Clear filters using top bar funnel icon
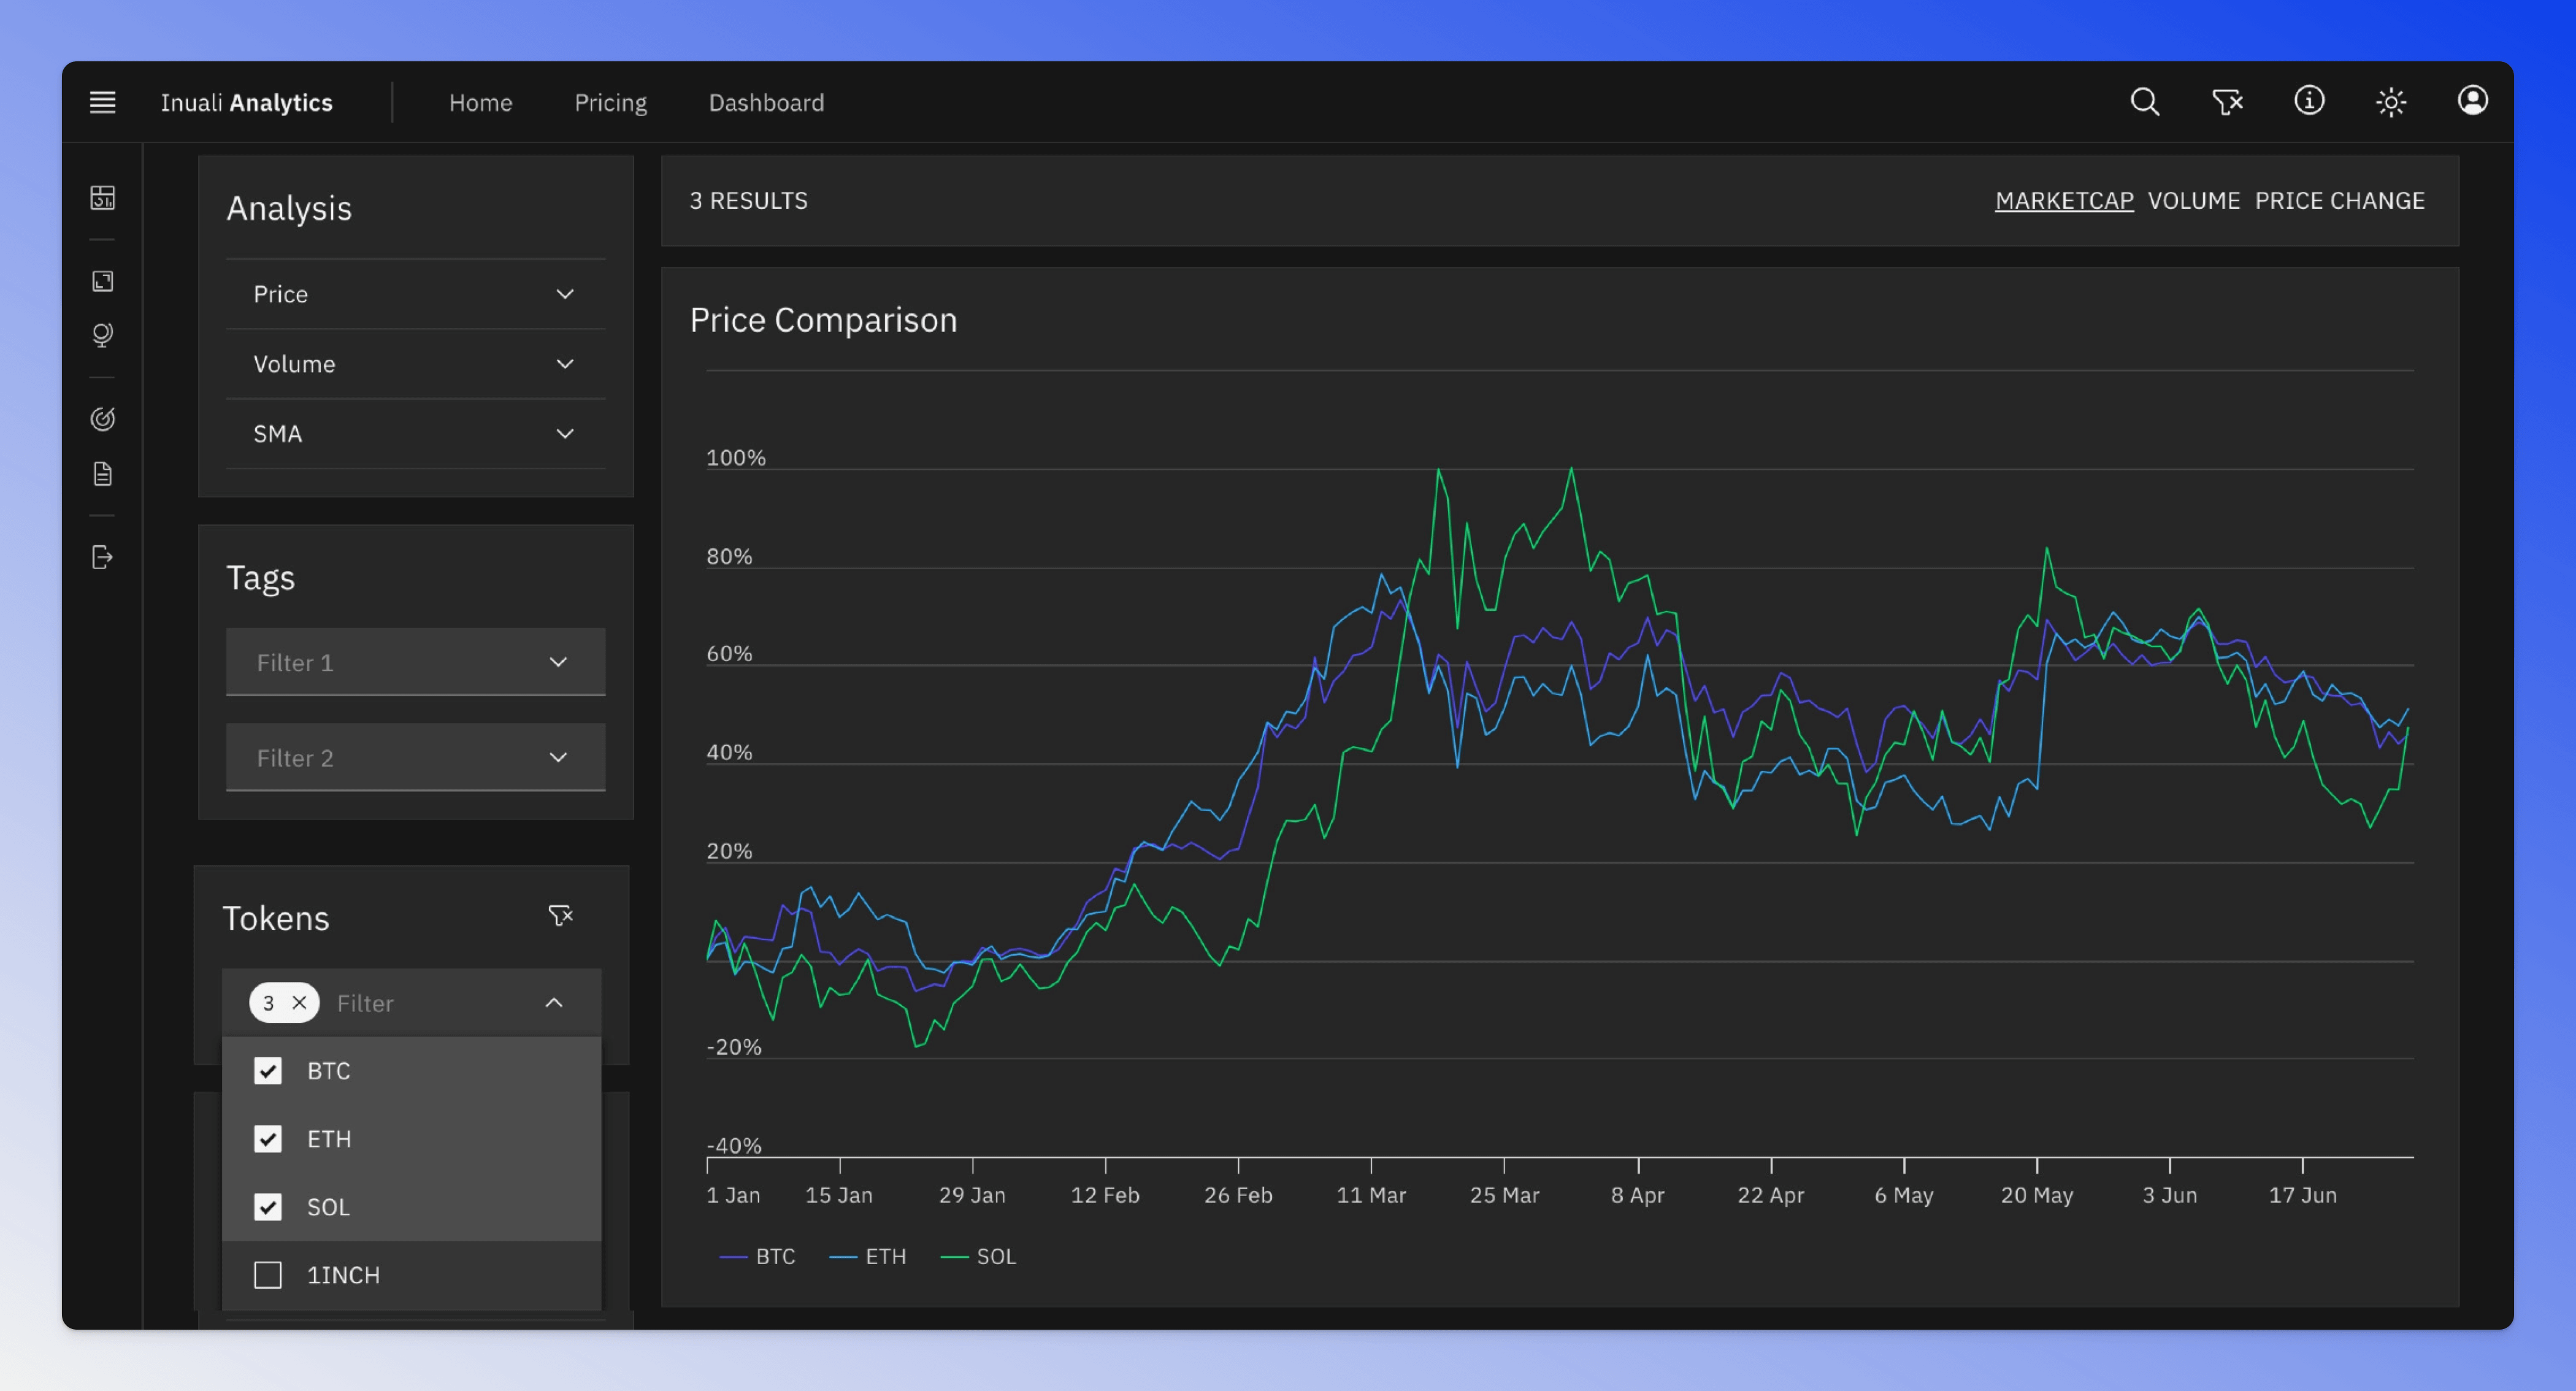The width and height of the screenshot is (2576, 1391). [x=2227, y=102]
